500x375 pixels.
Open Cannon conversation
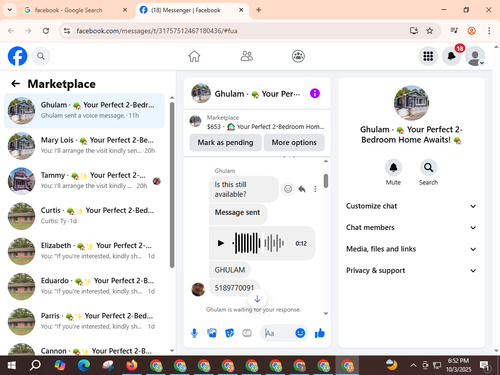coord(84,349)
